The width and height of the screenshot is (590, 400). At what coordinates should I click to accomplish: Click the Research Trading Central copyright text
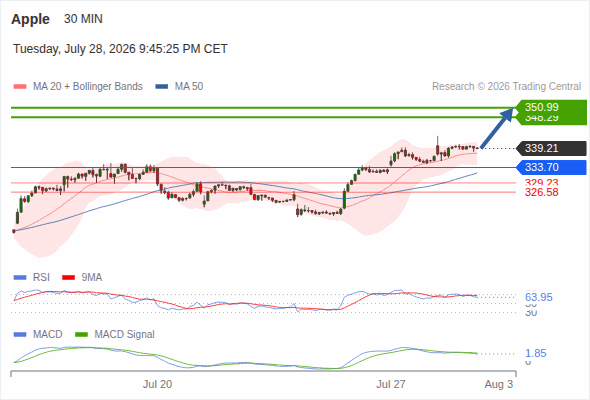point(506,87)
